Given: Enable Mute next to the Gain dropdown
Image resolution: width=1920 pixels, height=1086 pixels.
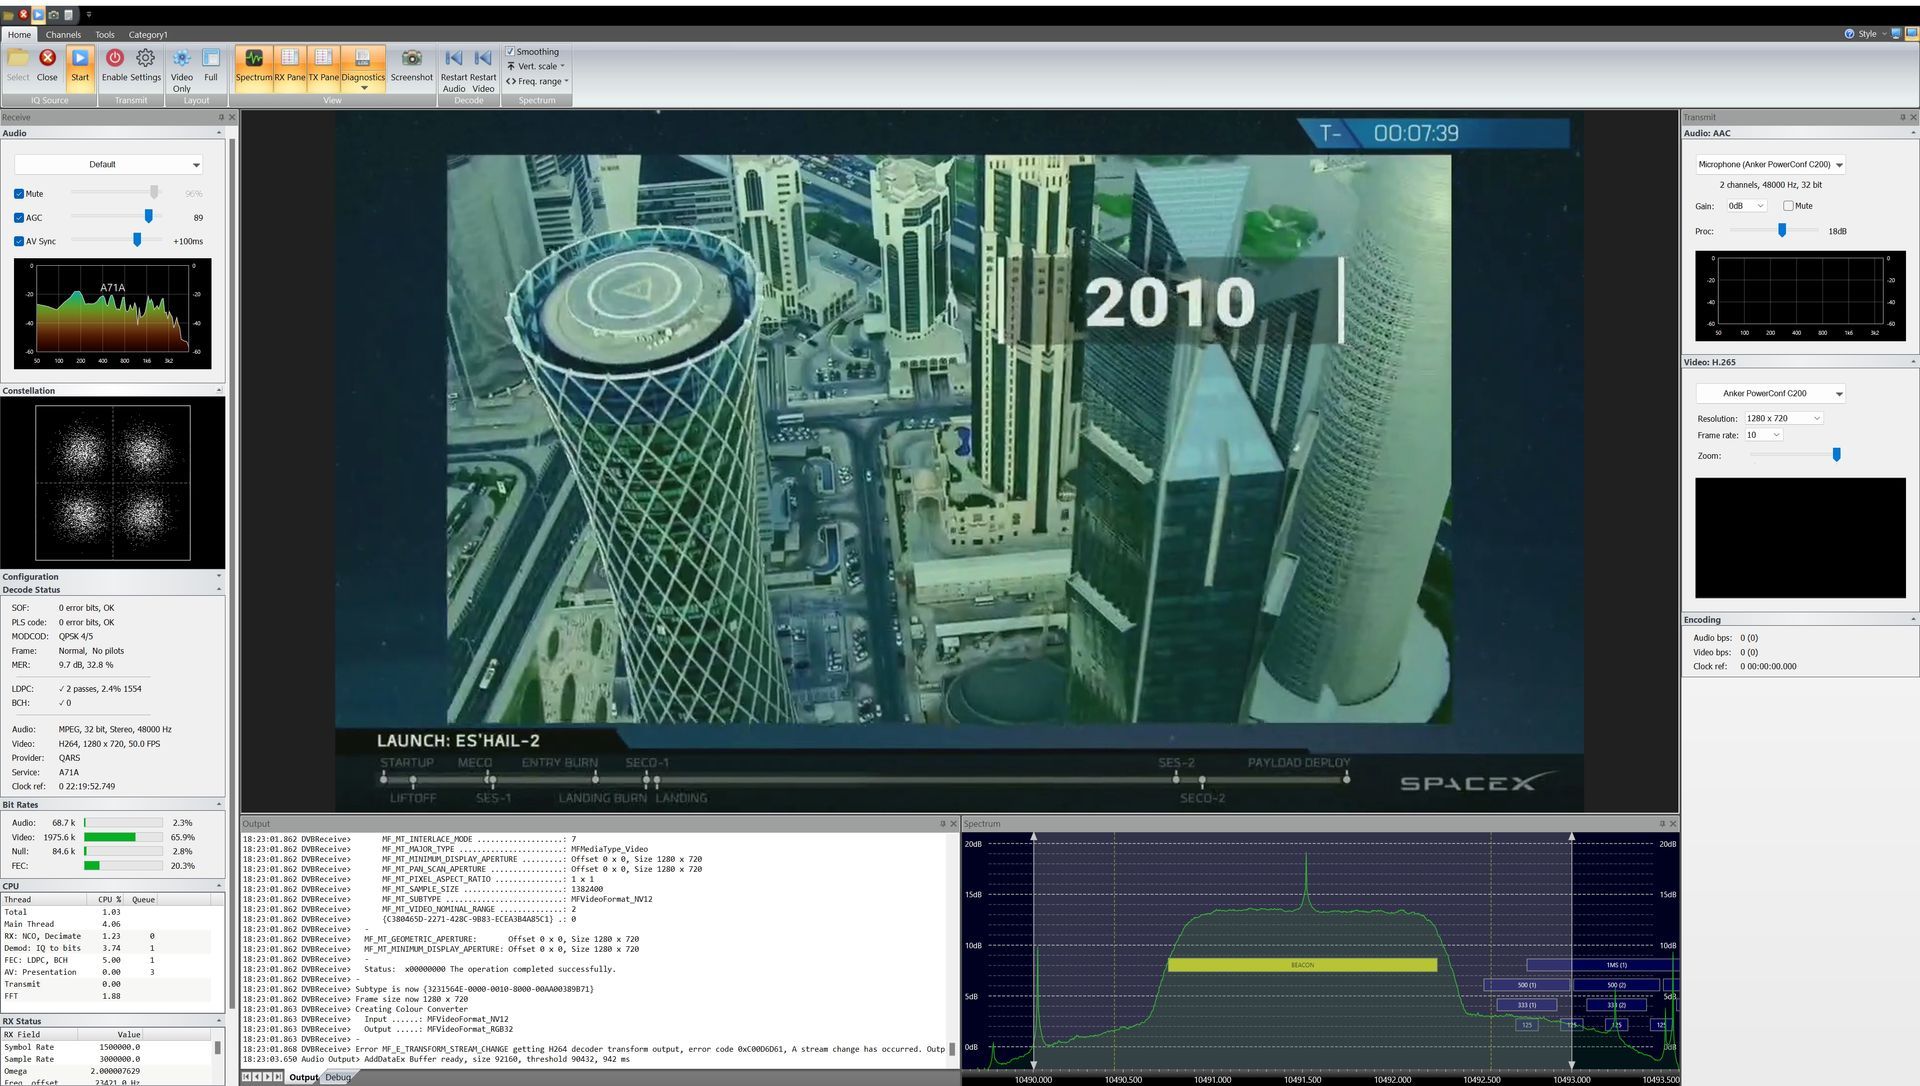Looking at the screenshot, I should coord(1789,205).
